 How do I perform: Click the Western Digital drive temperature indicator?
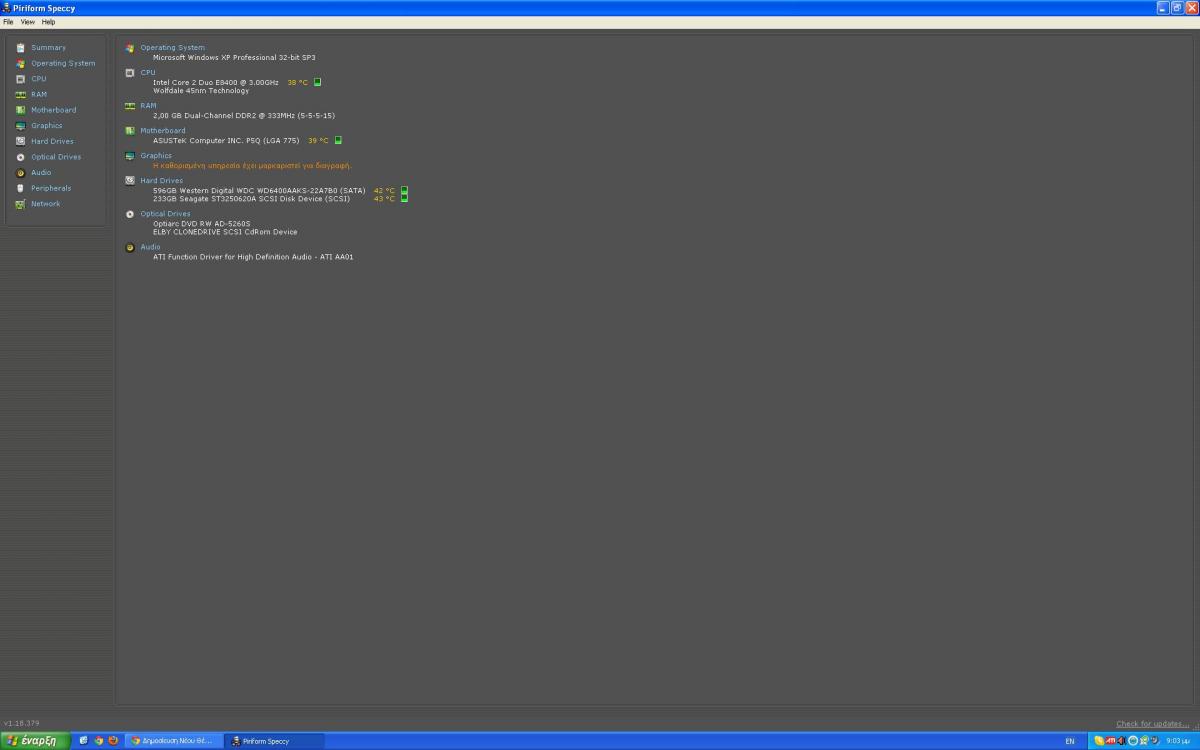tap(404, 190)
